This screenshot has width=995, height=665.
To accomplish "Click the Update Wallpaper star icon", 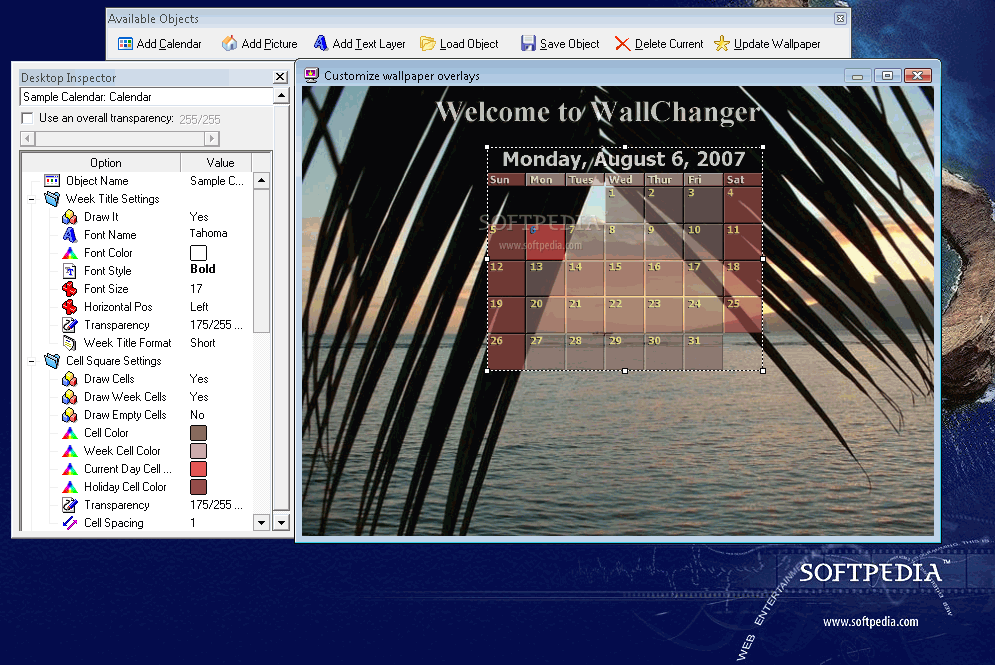I will click(722, 43).
